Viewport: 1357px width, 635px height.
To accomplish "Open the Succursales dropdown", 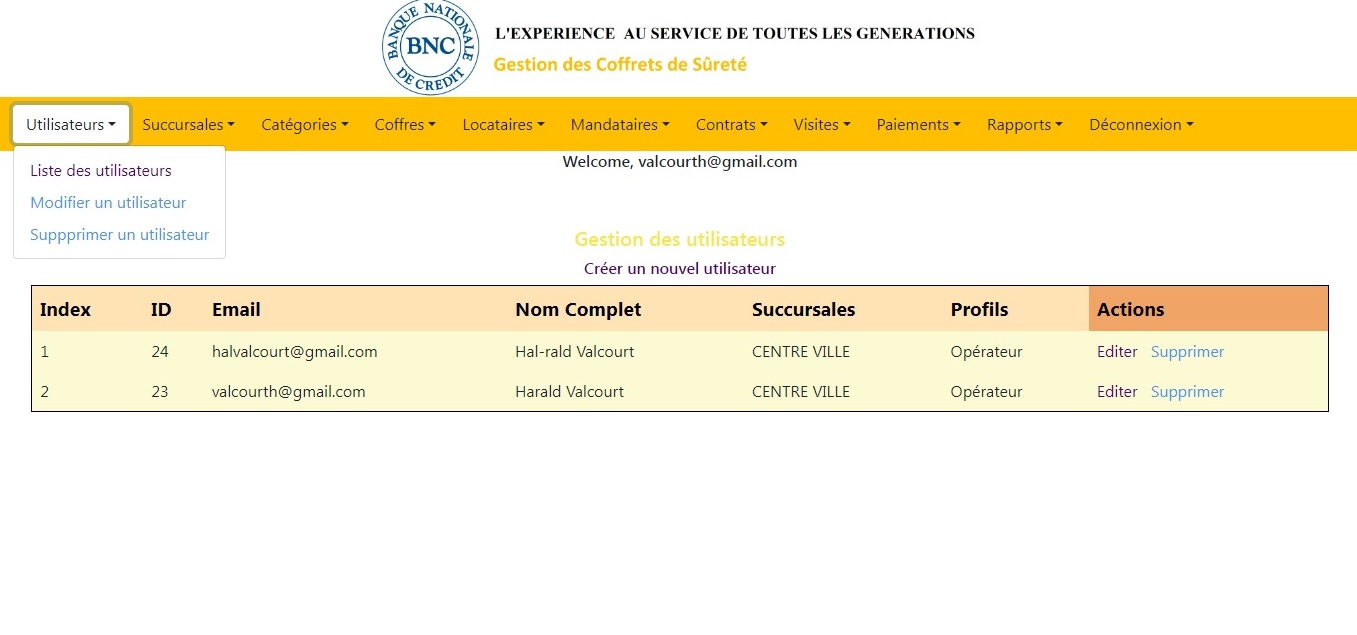I will [x=188, y=125].
